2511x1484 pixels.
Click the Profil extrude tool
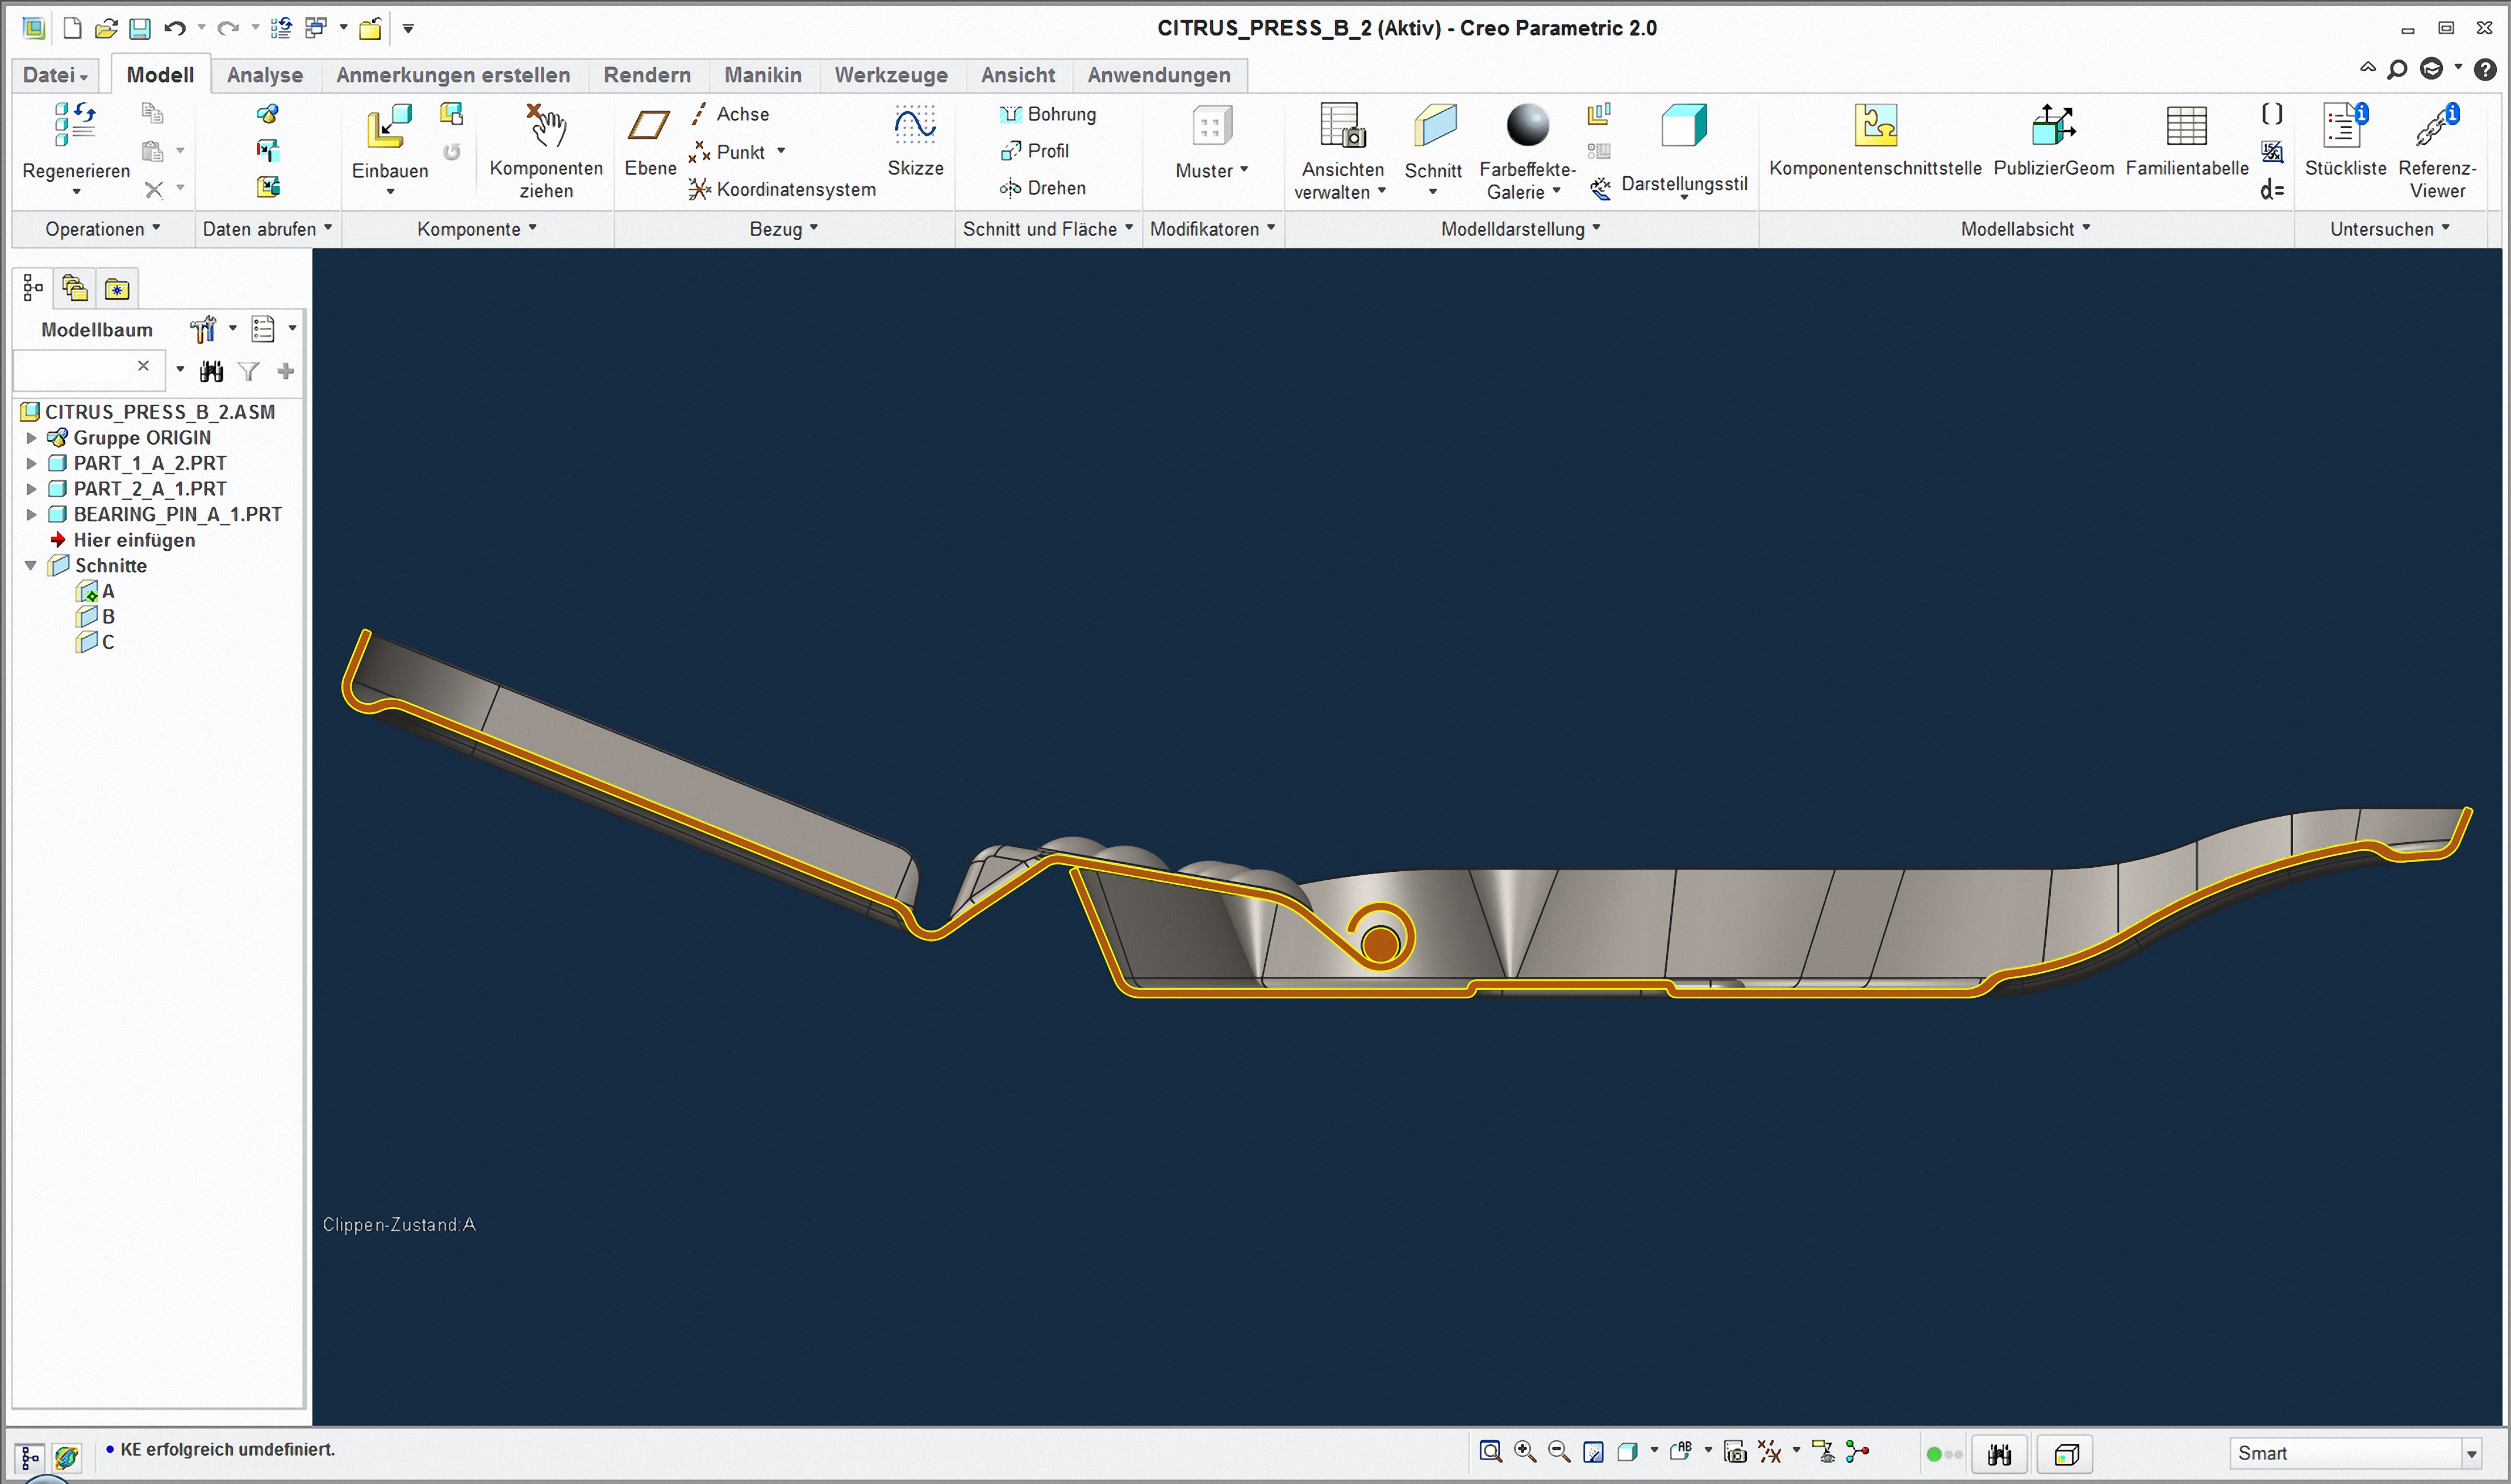[x=1035, y=151]
